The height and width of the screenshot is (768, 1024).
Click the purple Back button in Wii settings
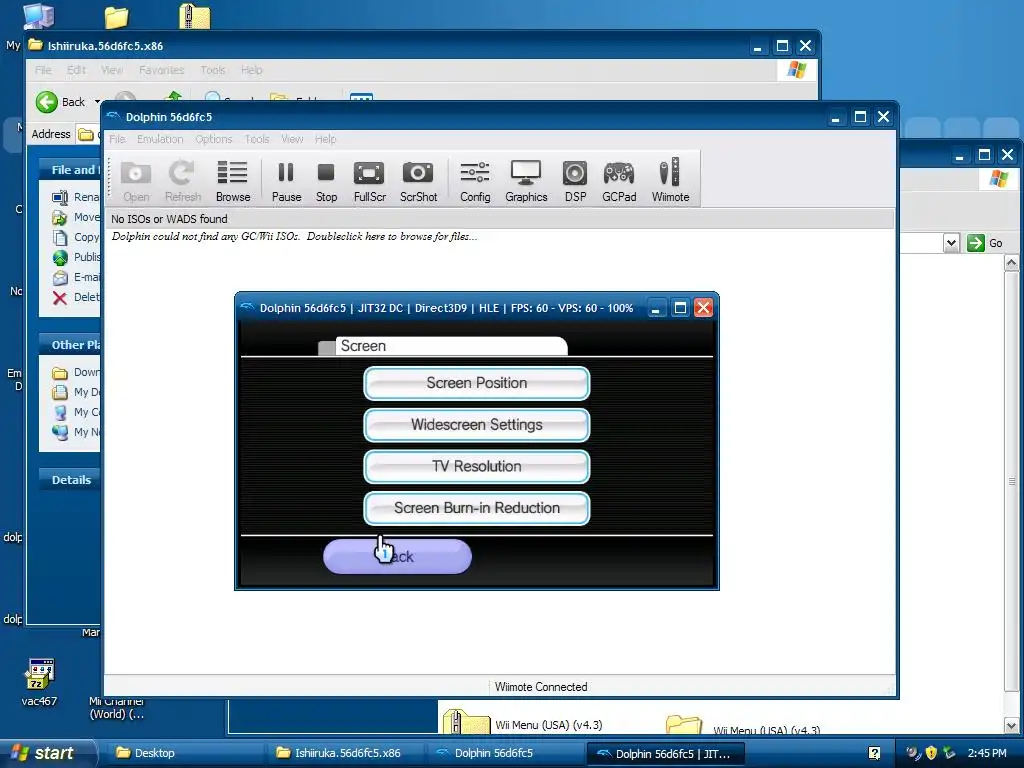[x=397, y=556]
